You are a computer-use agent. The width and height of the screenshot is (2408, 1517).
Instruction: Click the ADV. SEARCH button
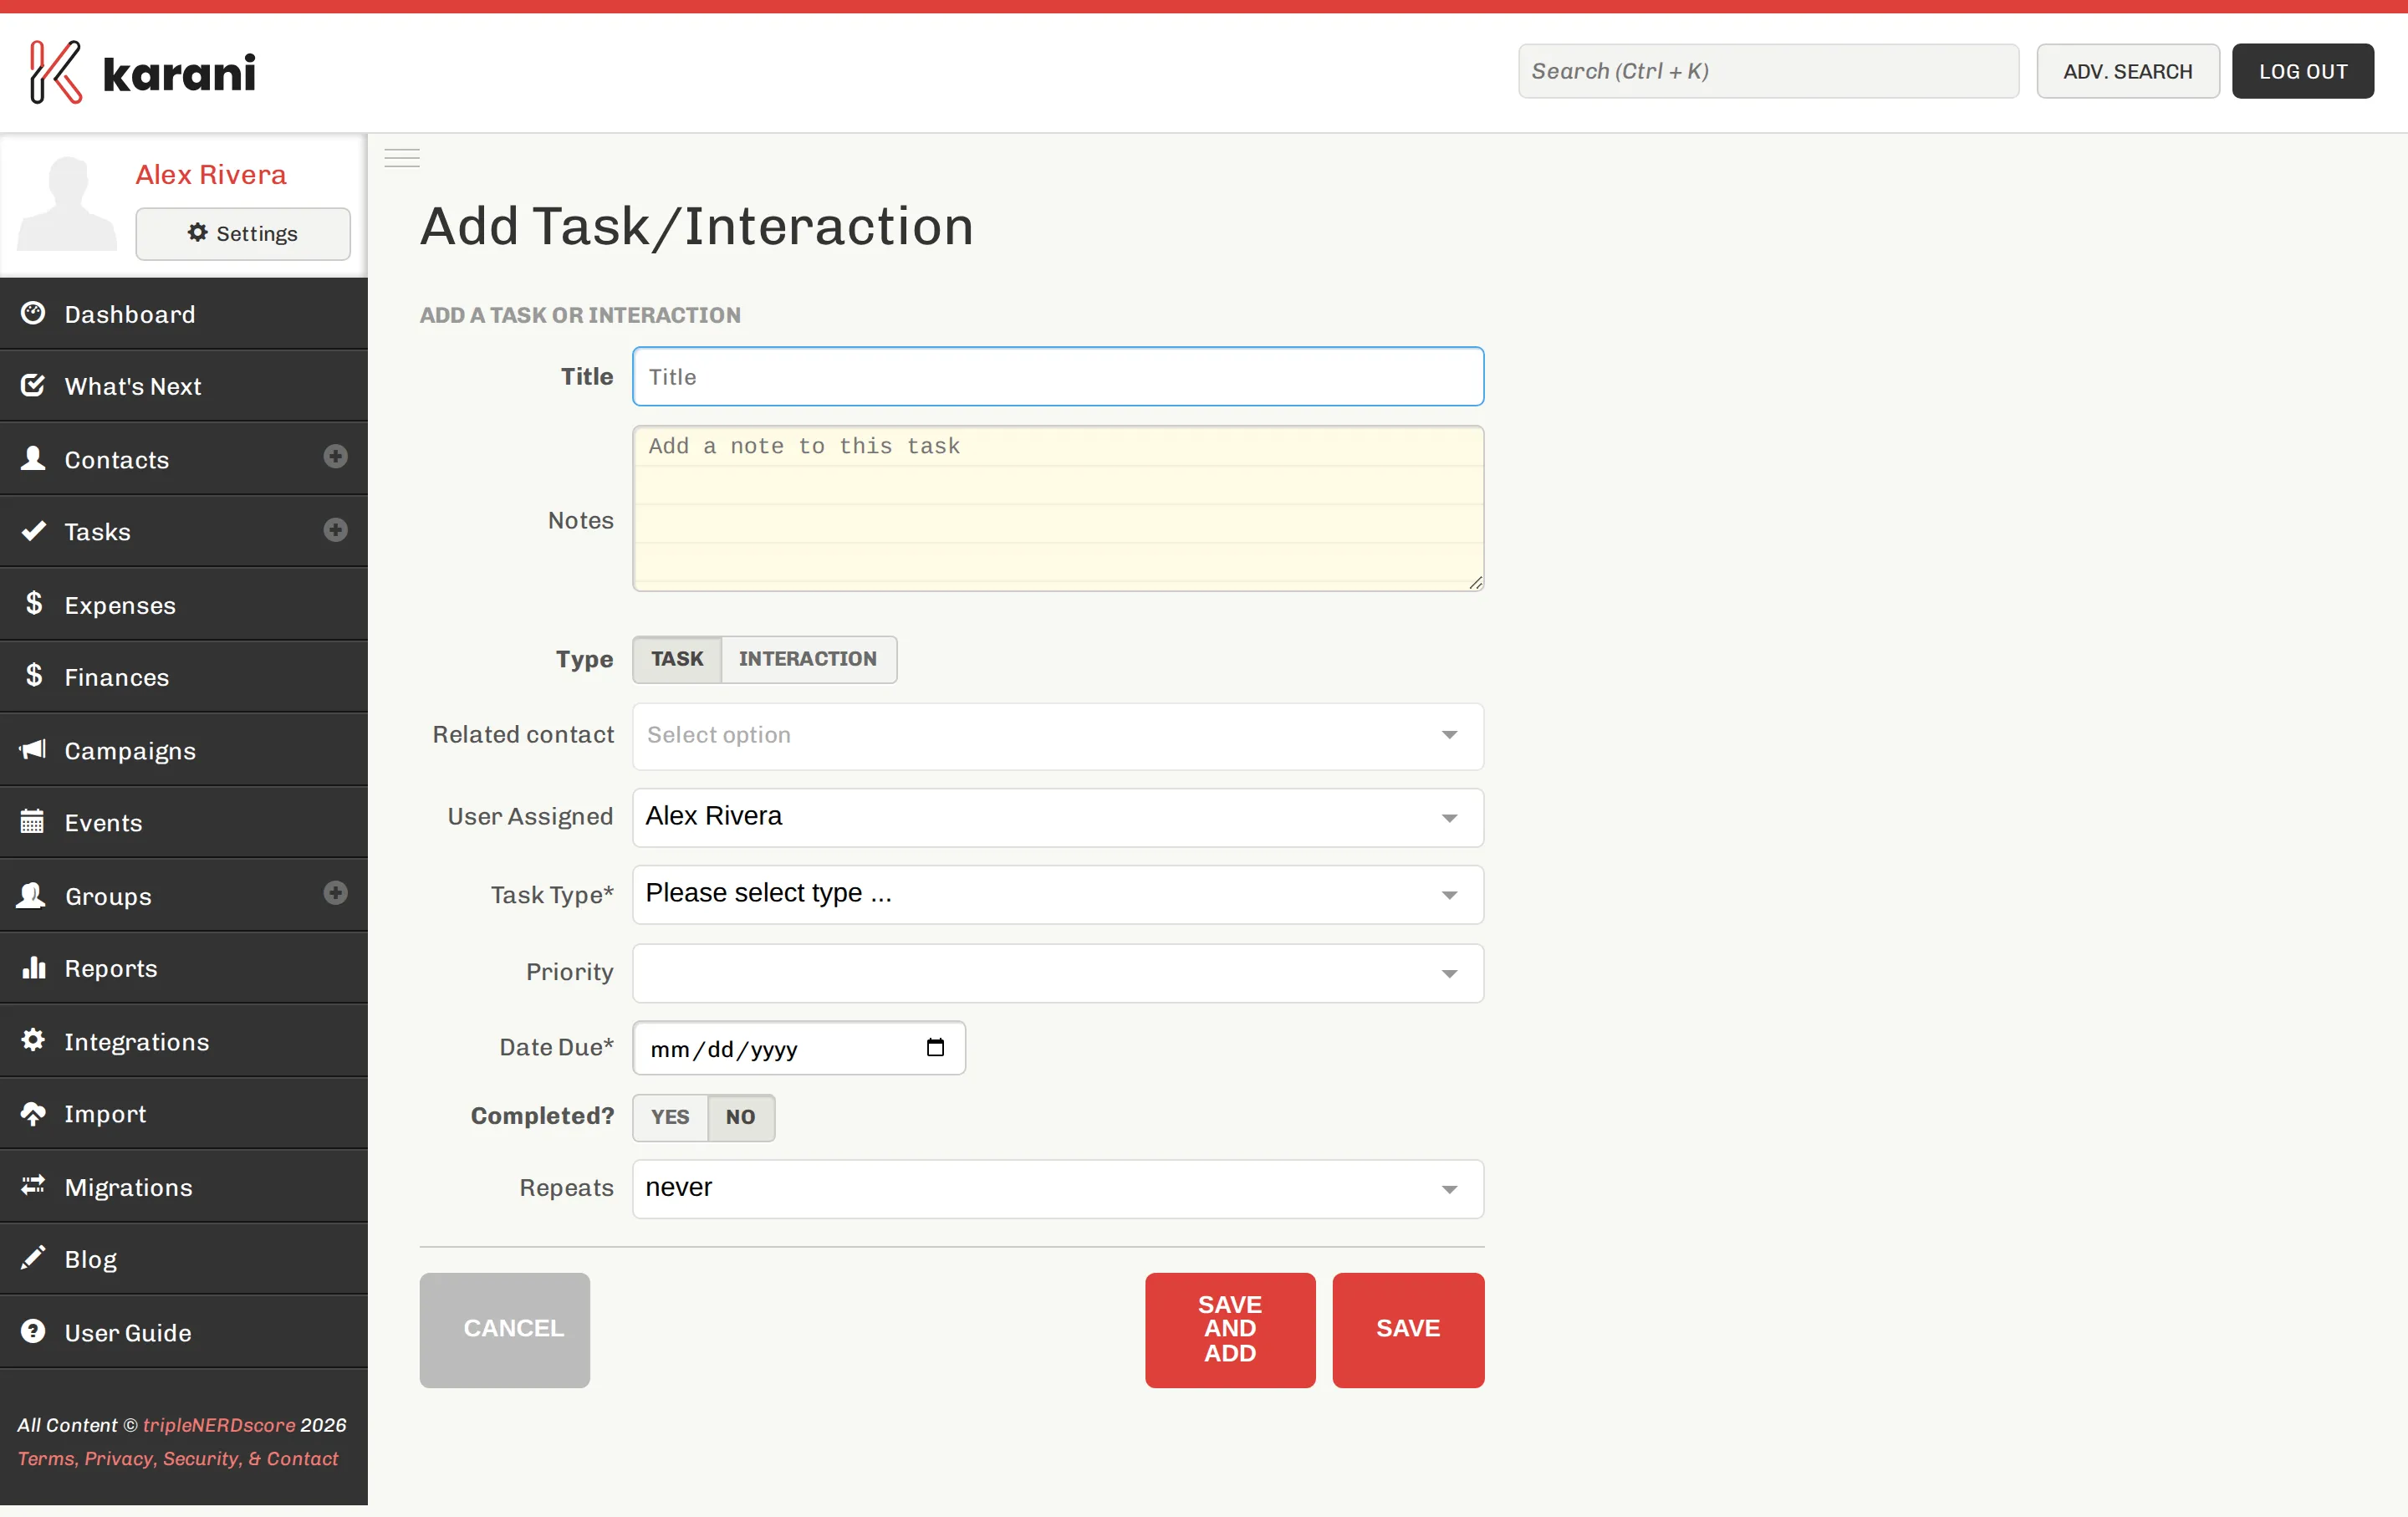click(2127, 71)
